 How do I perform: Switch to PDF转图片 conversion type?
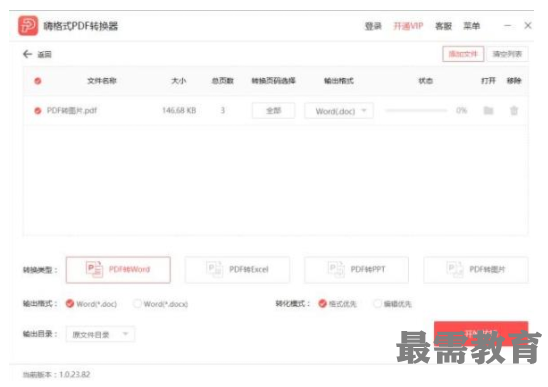click(x=476, y=270)
